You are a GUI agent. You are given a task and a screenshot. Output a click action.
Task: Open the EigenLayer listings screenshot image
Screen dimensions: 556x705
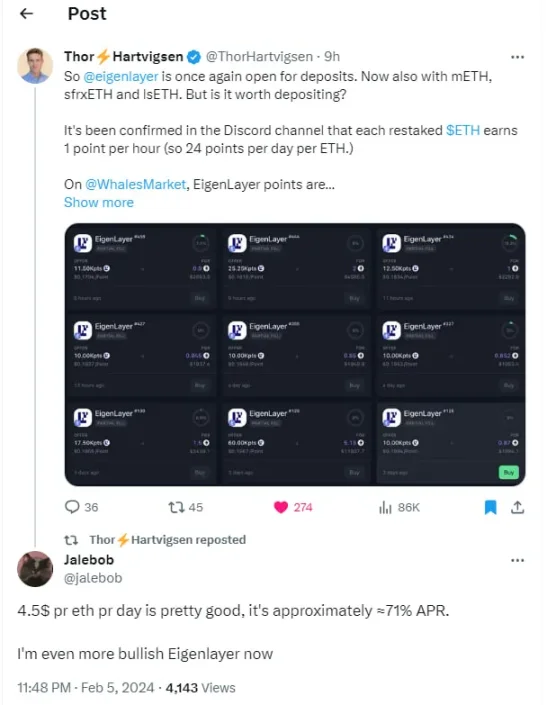pos(295,354)
